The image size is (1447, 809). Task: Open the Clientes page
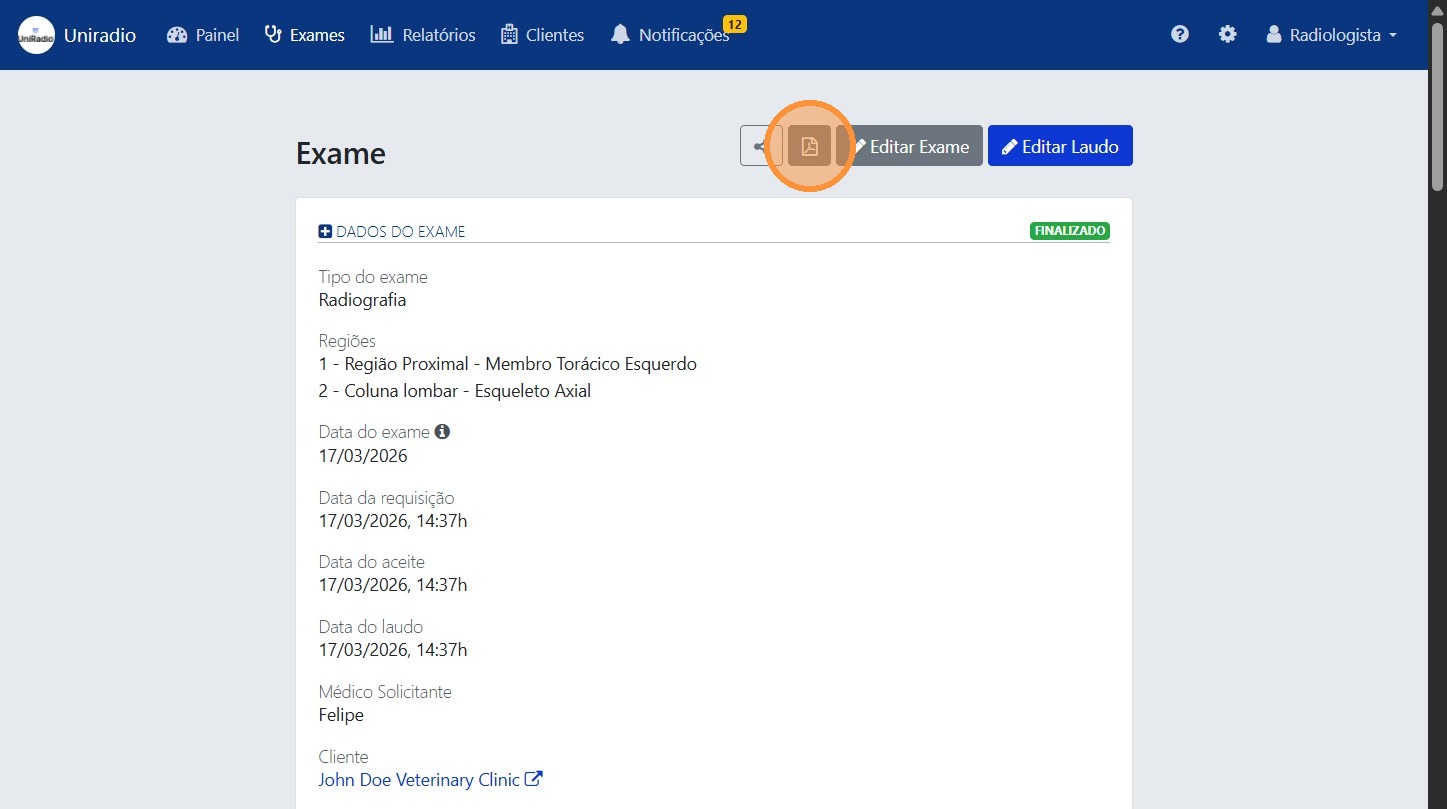coord(542,35)
